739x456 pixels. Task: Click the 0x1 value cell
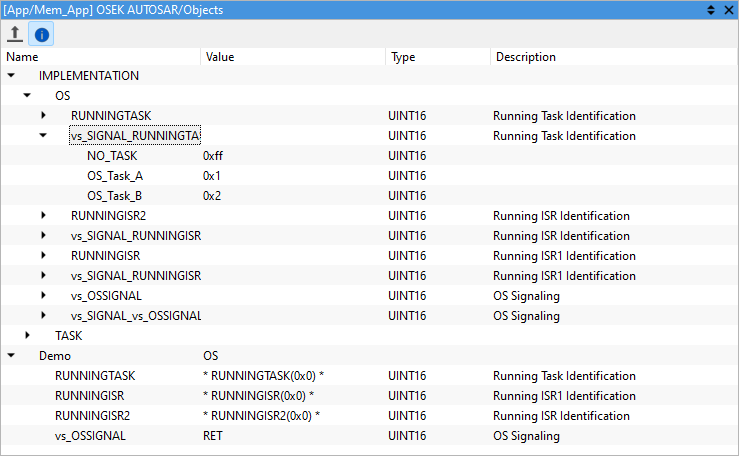[x=212, y=176]
